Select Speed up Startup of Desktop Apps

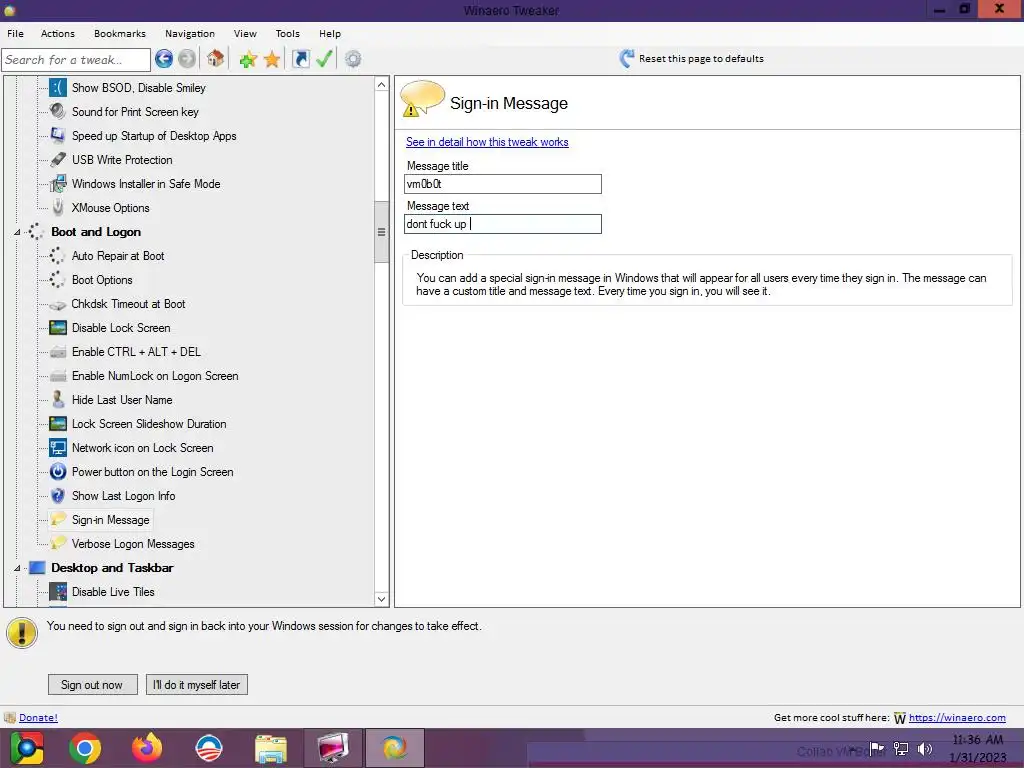[154, 136]
